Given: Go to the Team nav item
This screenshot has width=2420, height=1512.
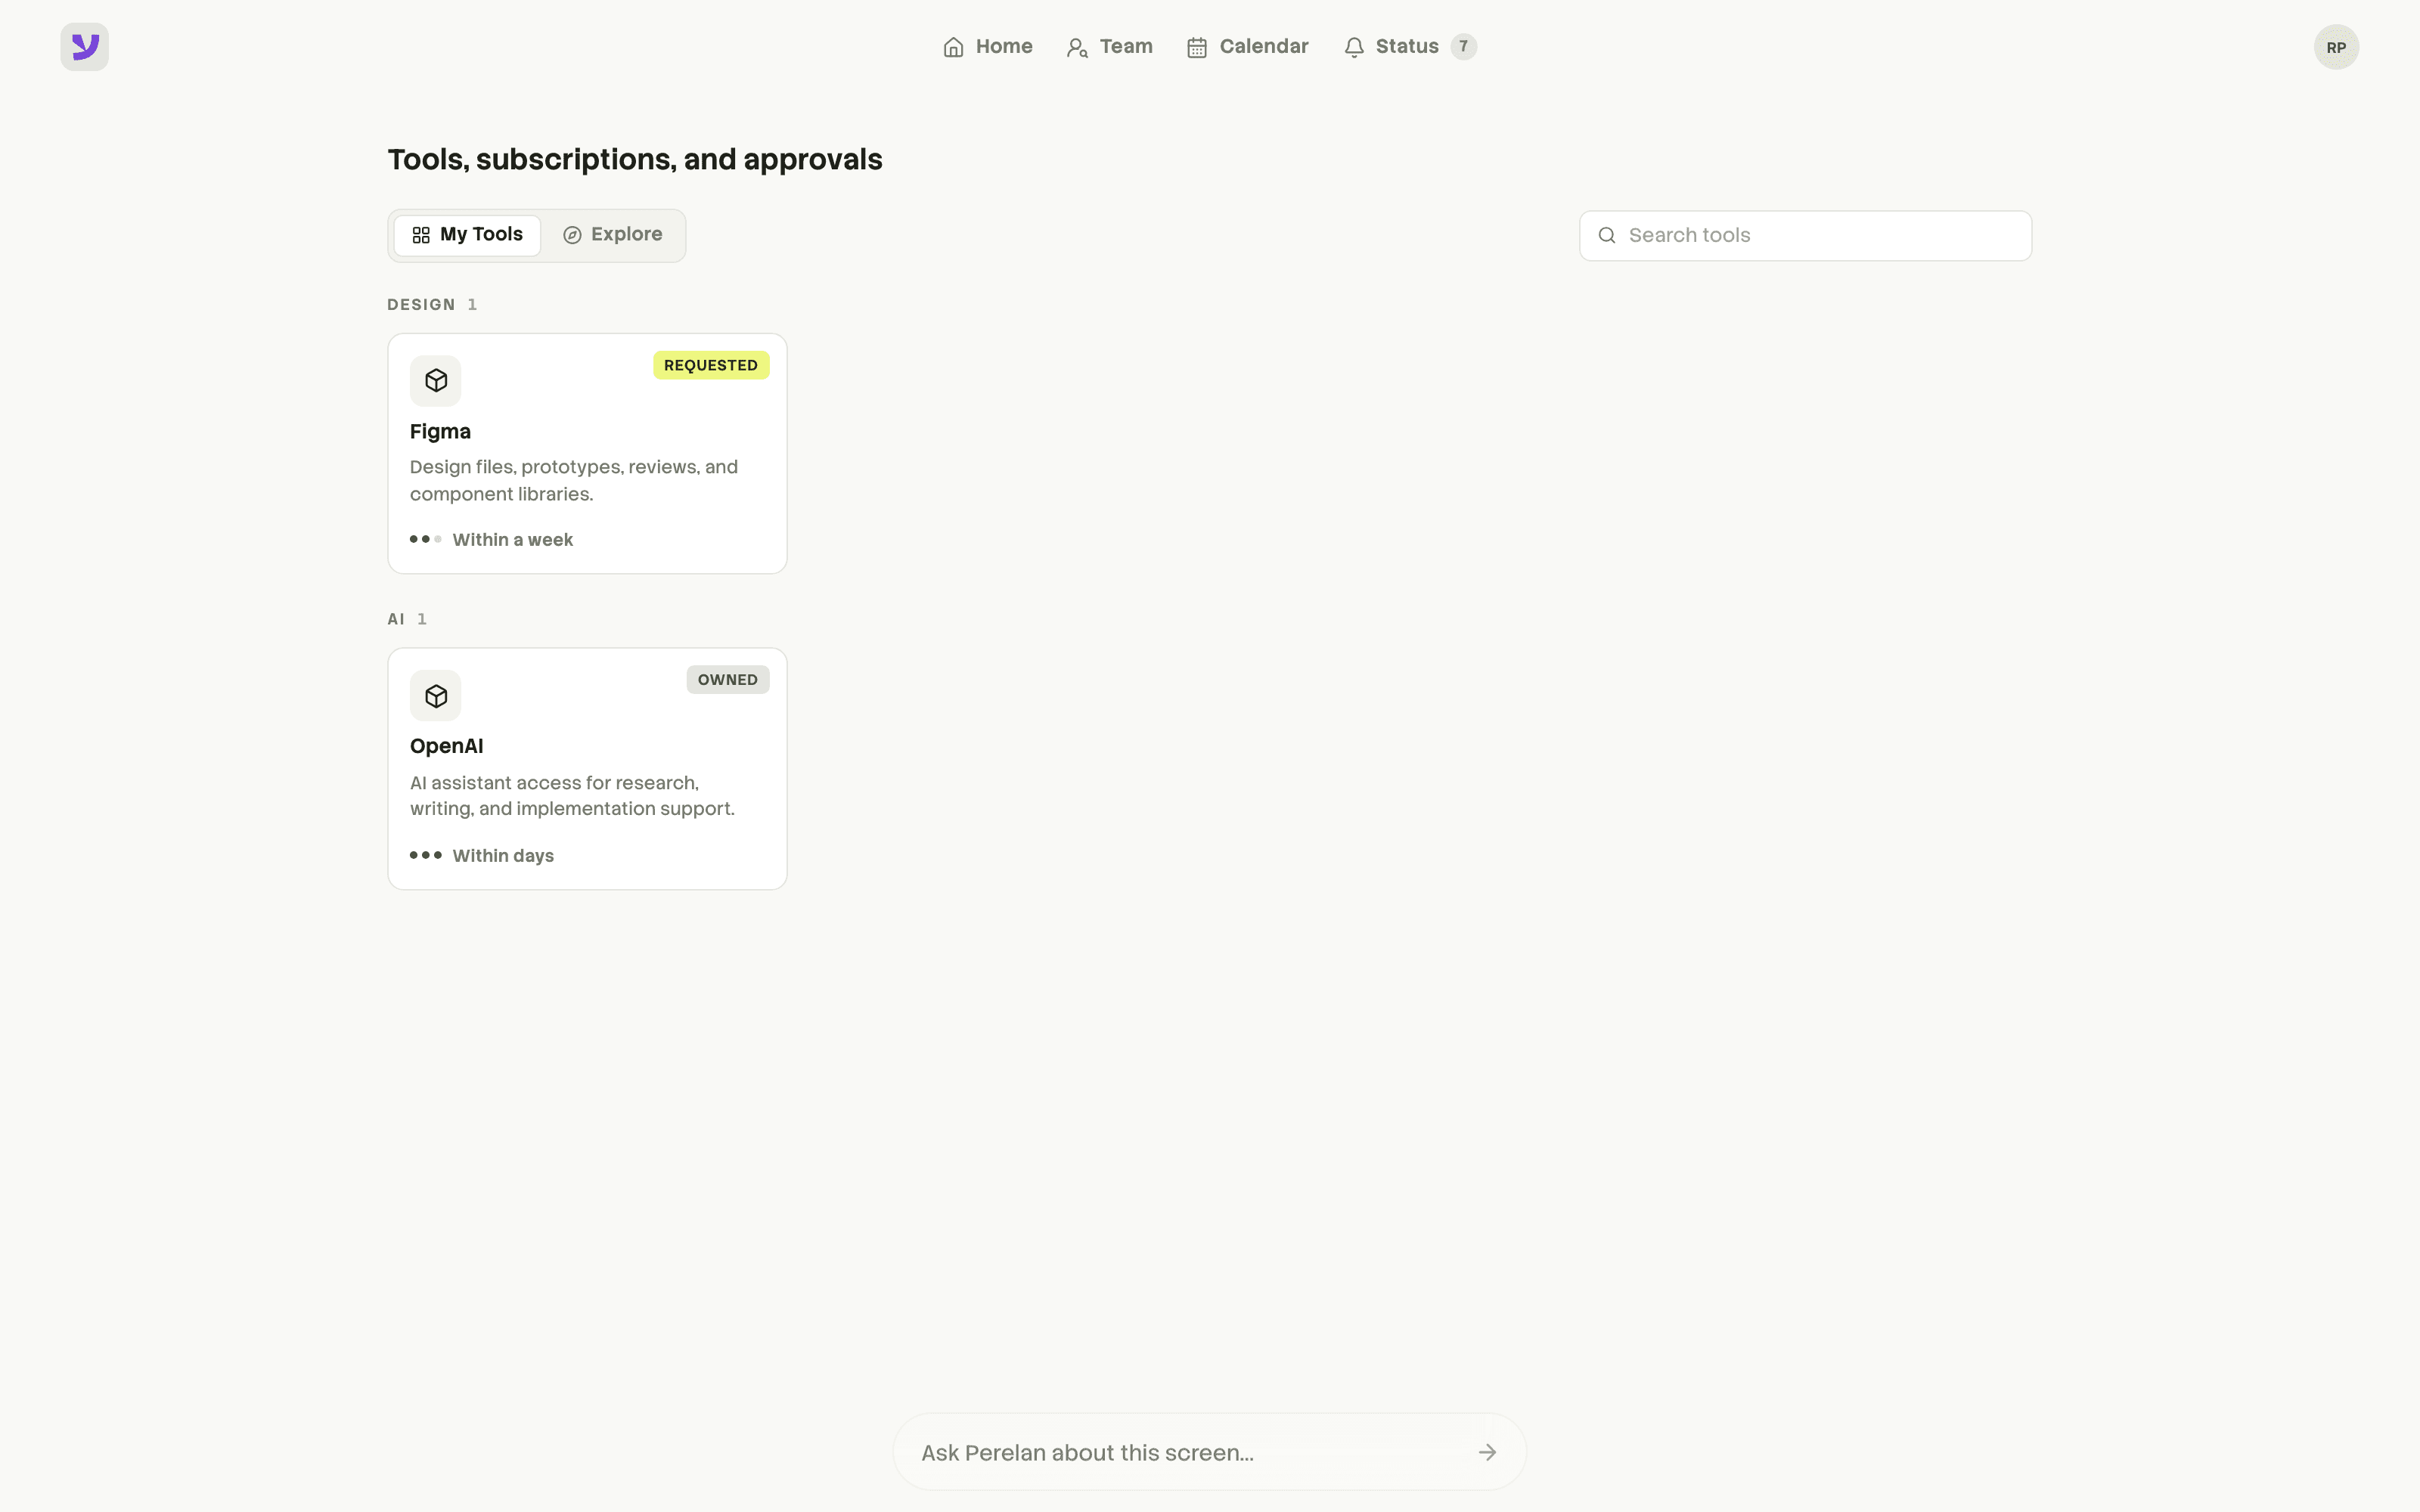Looking at the screenshot, I should (1110, 47).
